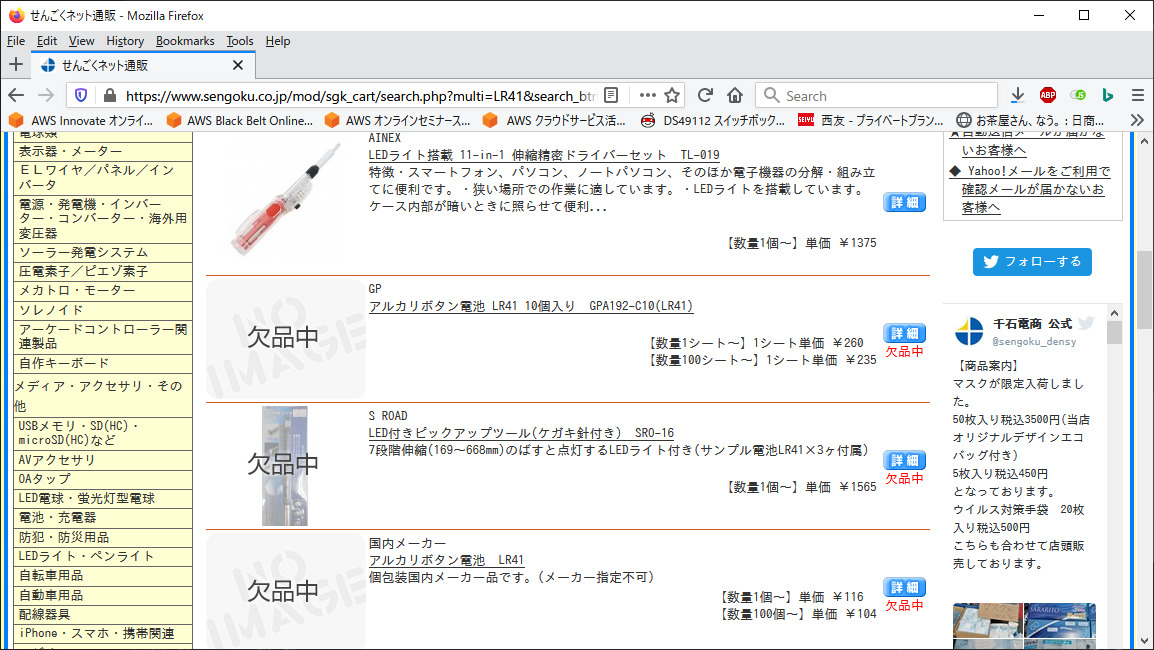Screen dimensions: 1154x650
Task: Select 表示器・メーター category
Action: pos(103,152)
